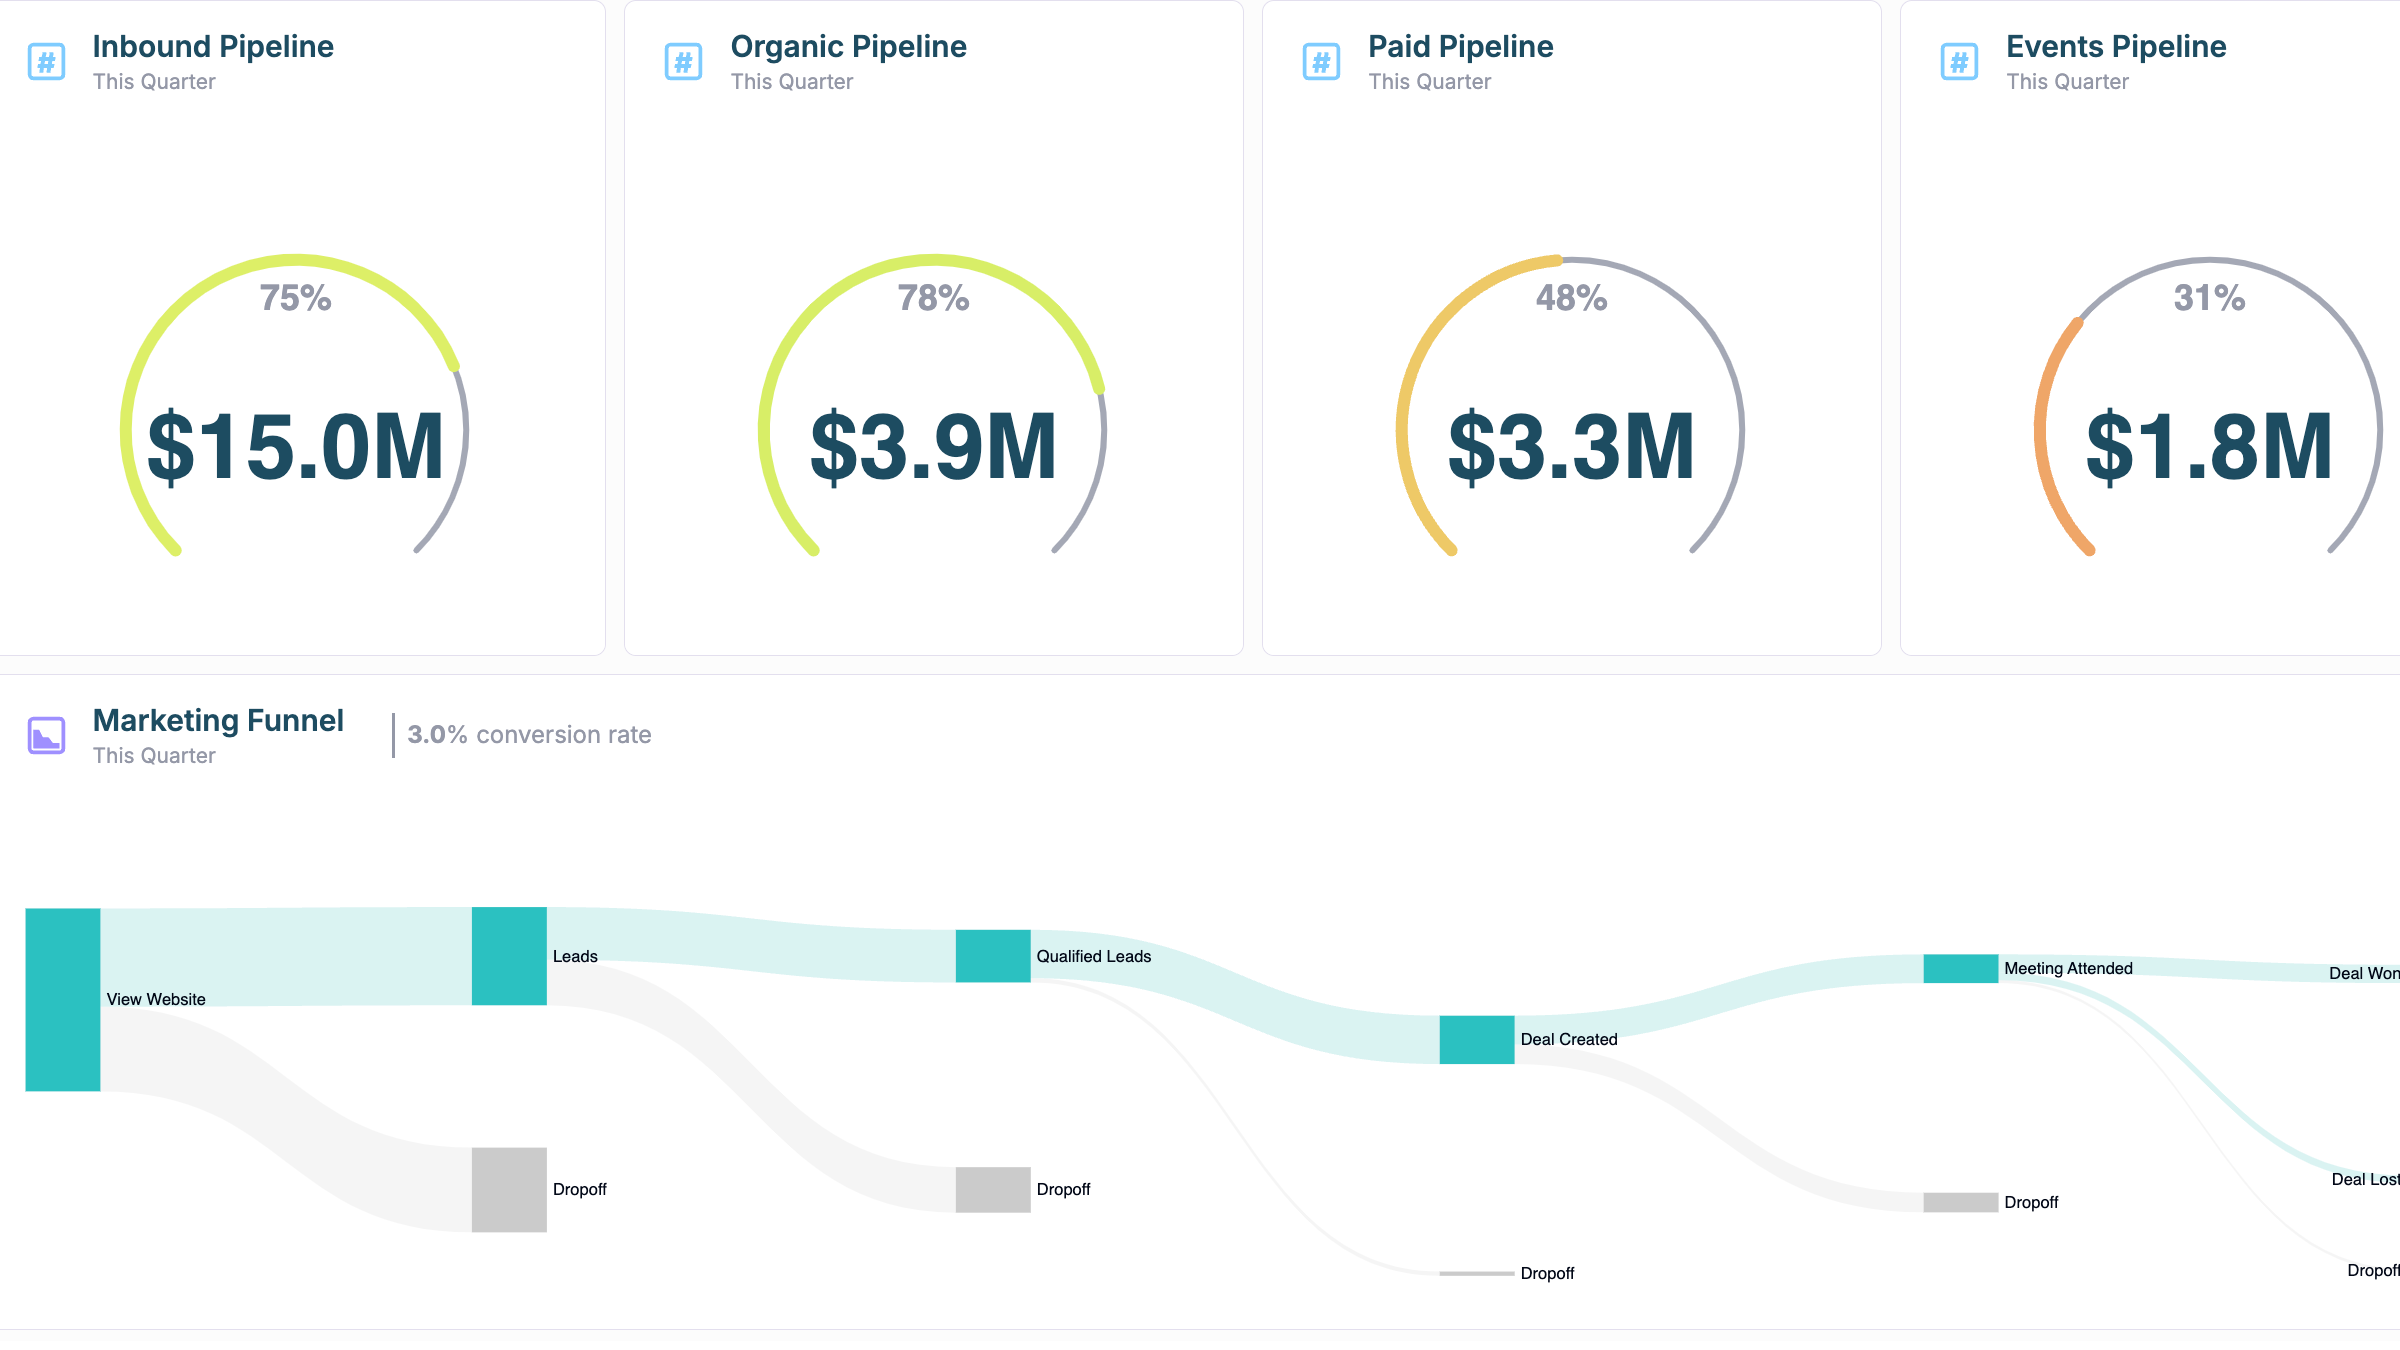Click the teal View Website funnel node
The height and width of the screenshot is (1350, 2400).
tap(63, 999)
